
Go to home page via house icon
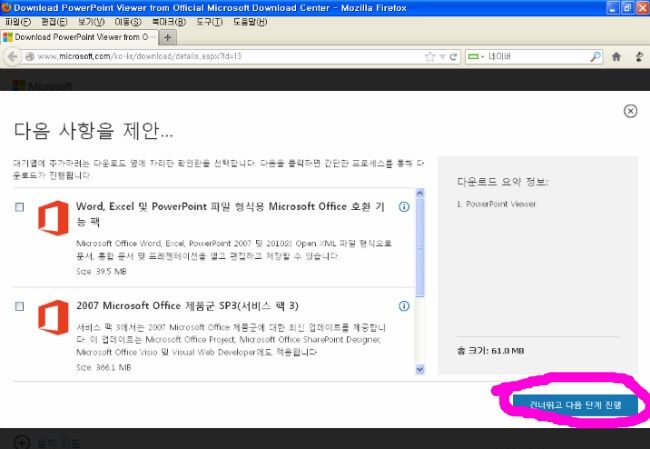click(616, 56)
